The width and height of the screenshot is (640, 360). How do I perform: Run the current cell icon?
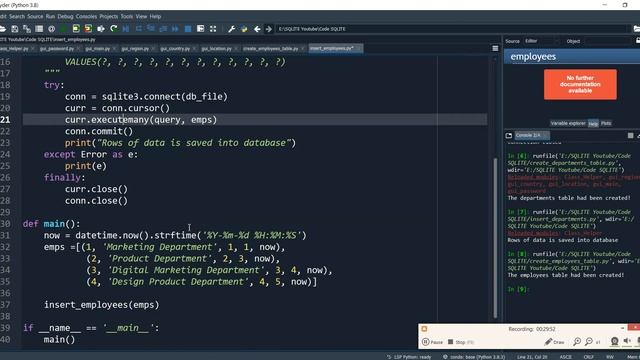(x=76, y=29)
